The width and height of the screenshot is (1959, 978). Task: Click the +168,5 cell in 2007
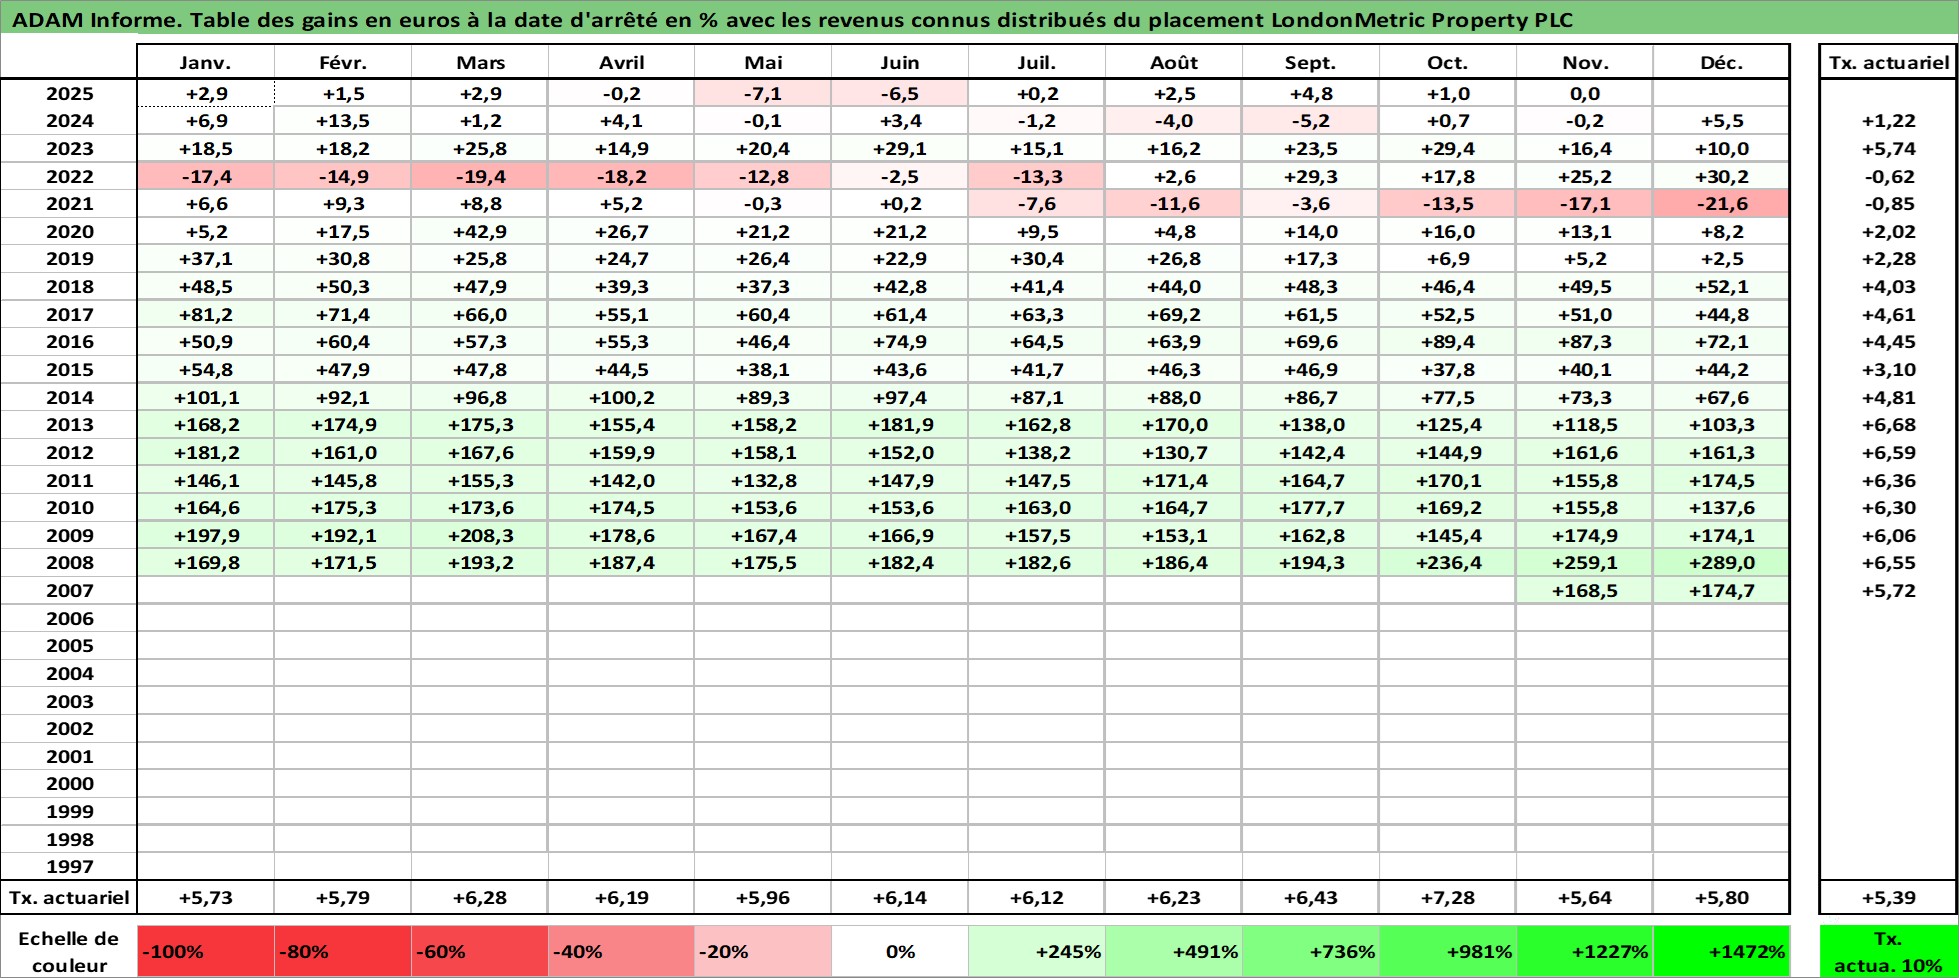(1585, 590)
